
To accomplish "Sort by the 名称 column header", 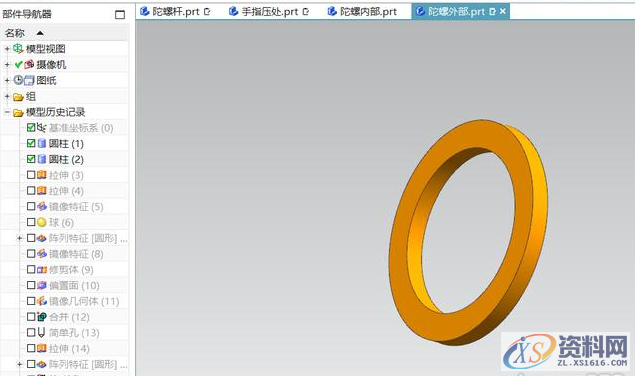I will pos(15,33).
